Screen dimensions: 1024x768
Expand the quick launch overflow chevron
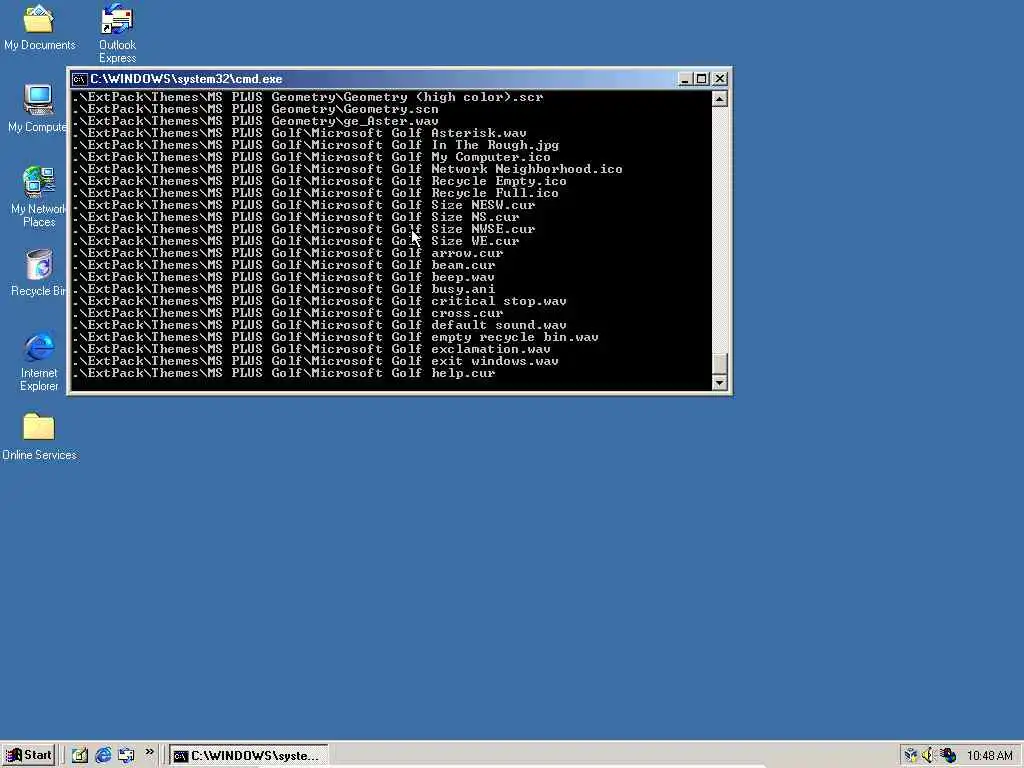150,752
